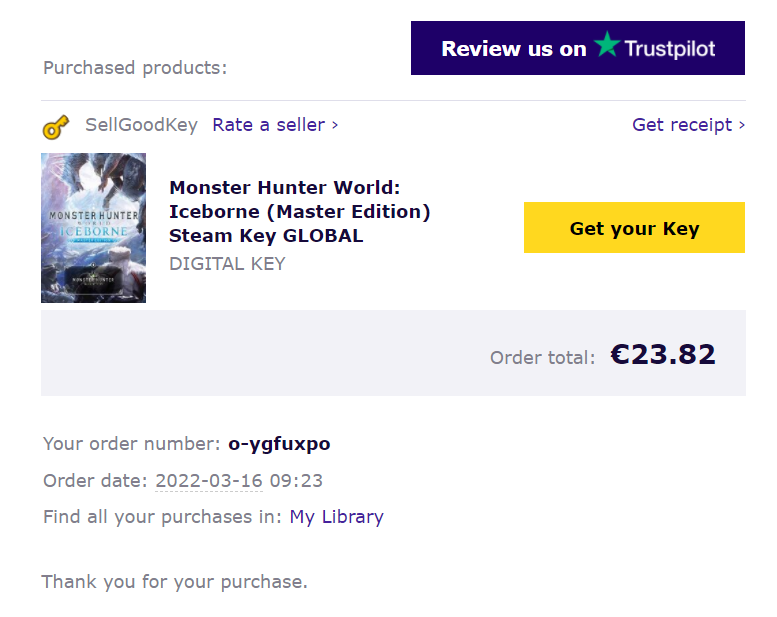Open the Review us on Trustpilot banner
Image resolution: width=777 pixels, height=617 pixels.
(x=577, y=48)
